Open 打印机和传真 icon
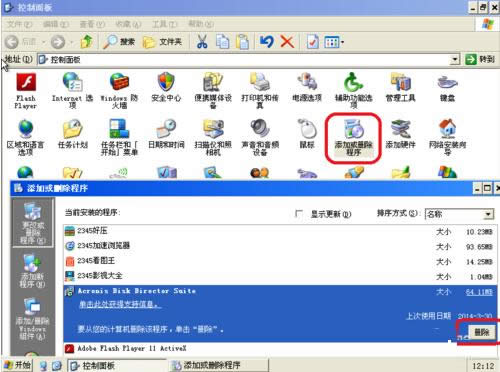 tap(260, 91)
